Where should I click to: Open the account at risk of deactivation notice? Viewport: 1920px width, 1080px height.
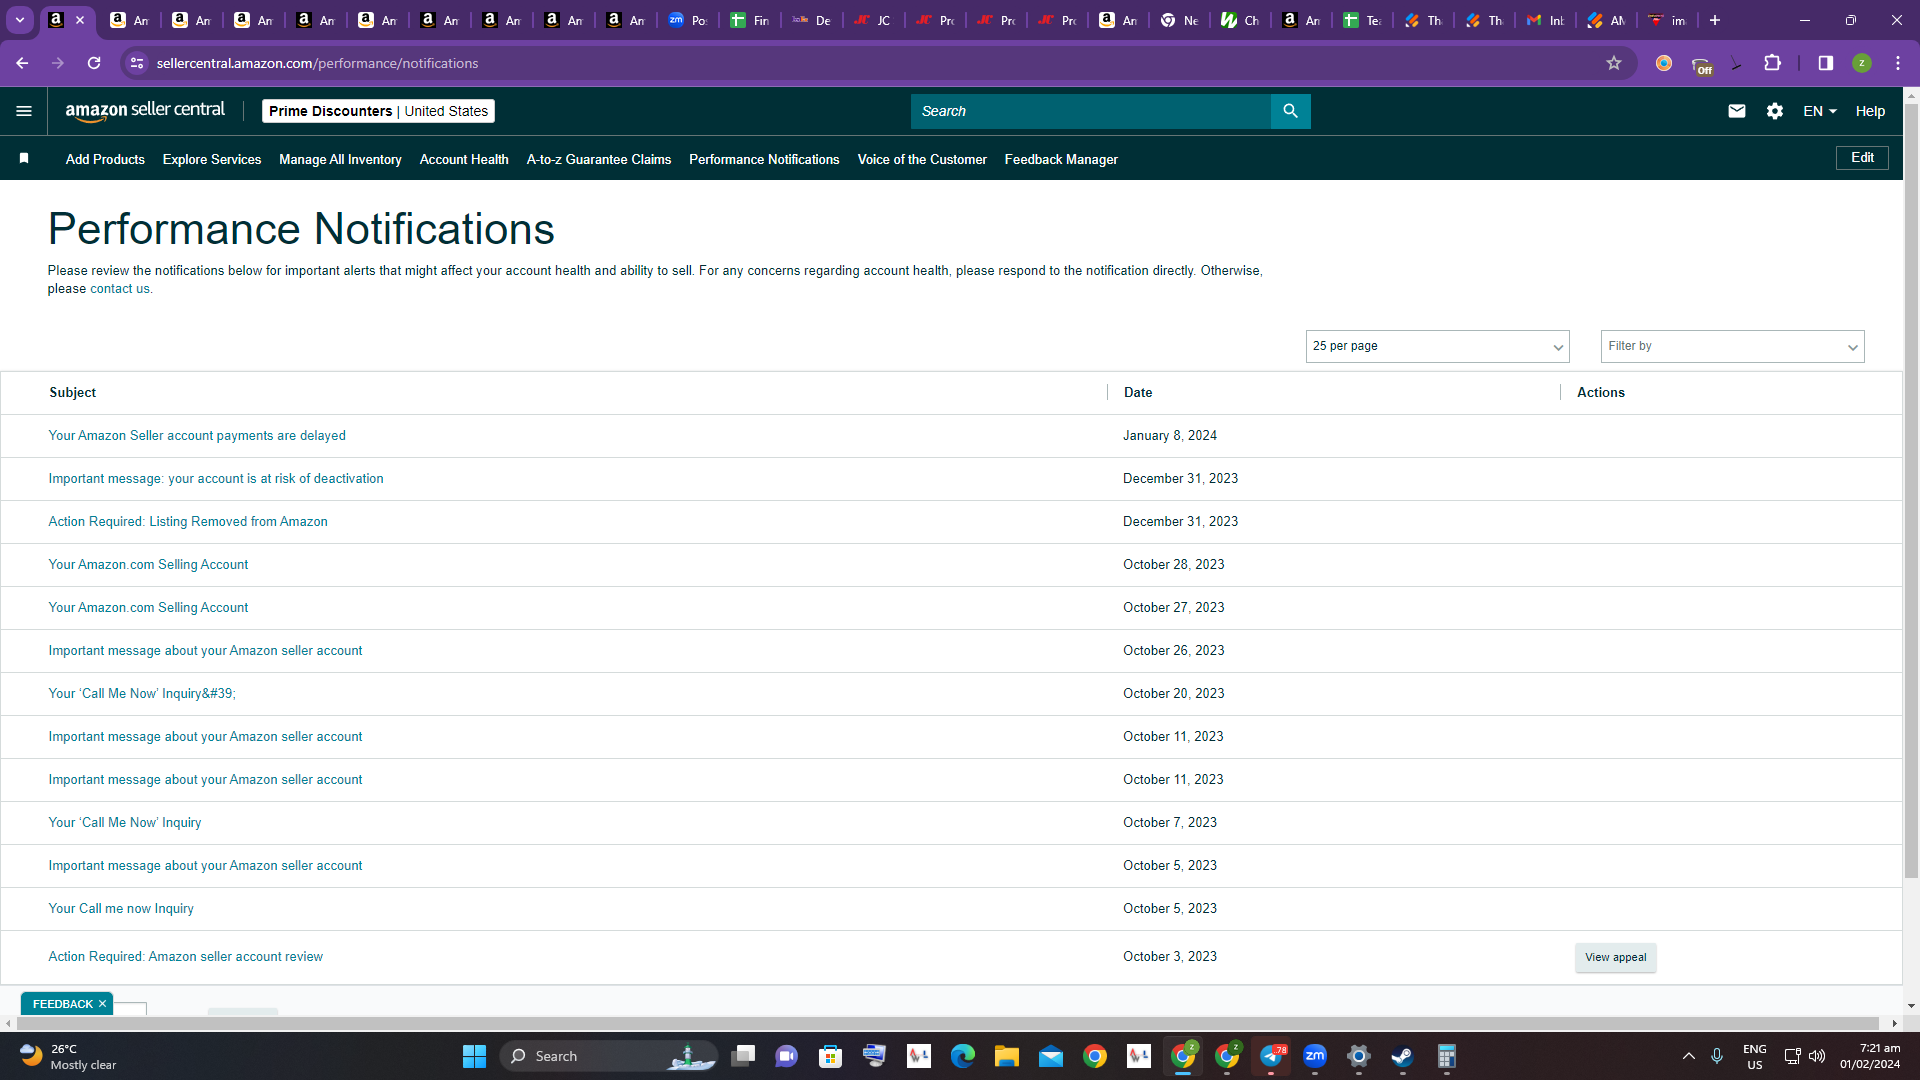pos(216,479)
